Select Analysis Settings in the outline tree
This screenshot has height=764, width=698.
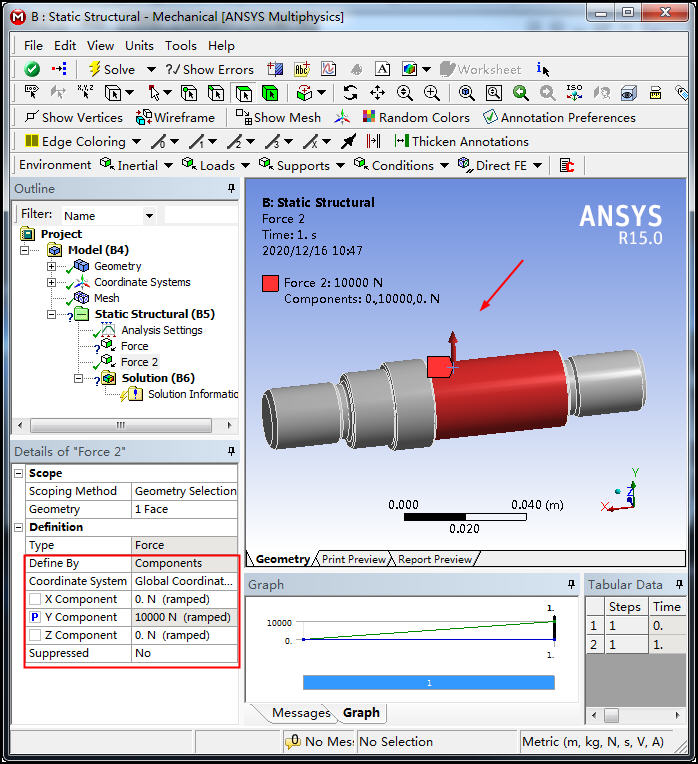click(161, 330)
